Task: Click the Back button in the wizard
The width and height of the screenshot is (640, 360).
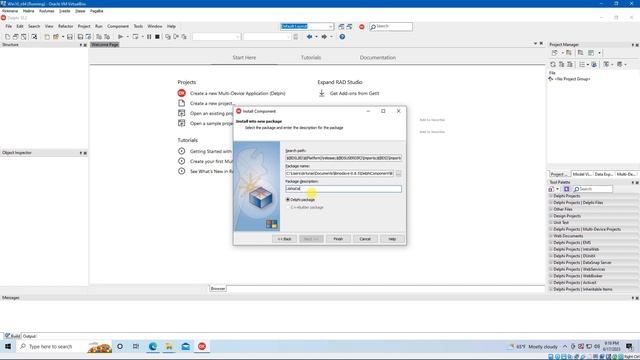Action: tap(284, 239)
